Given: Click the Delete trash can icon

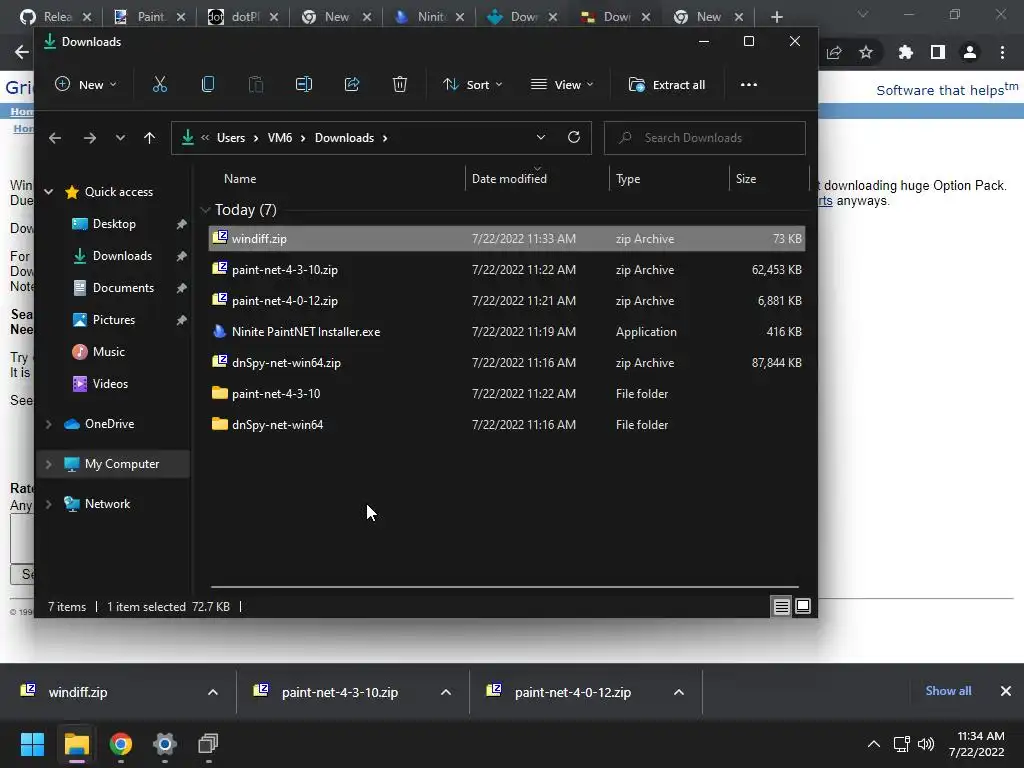Looking at the screenshot, I should [x=400, y=84].
